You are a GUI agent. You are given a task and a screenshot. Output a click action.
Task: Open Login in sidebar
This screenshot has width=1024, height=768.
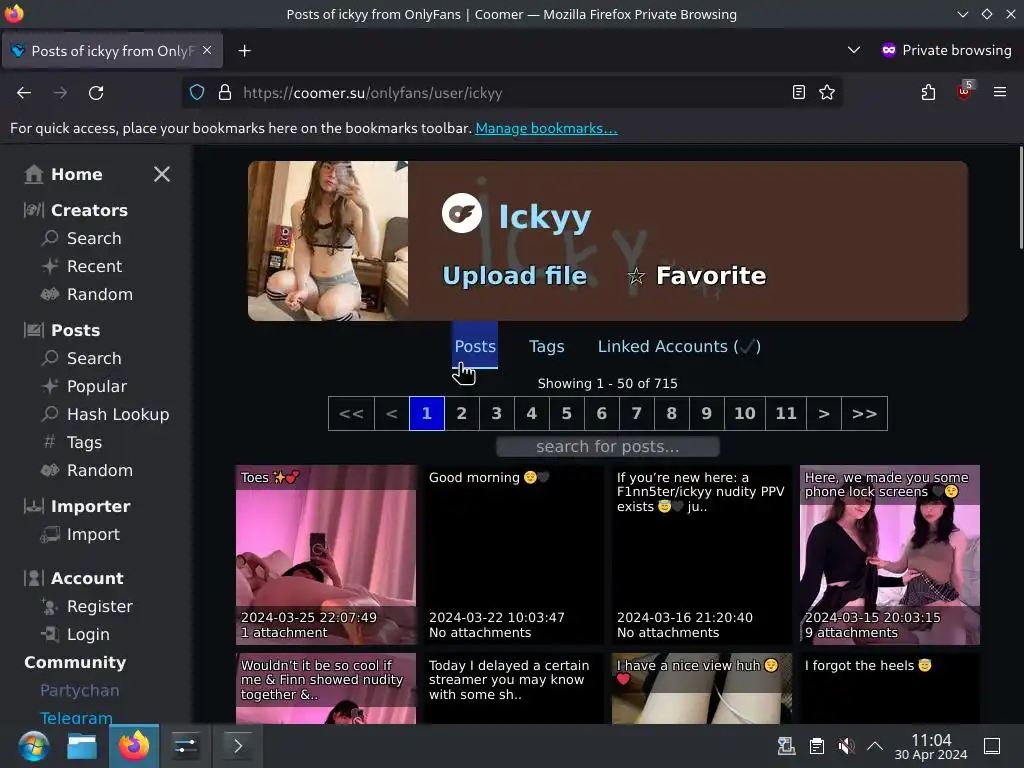(88, 635)
